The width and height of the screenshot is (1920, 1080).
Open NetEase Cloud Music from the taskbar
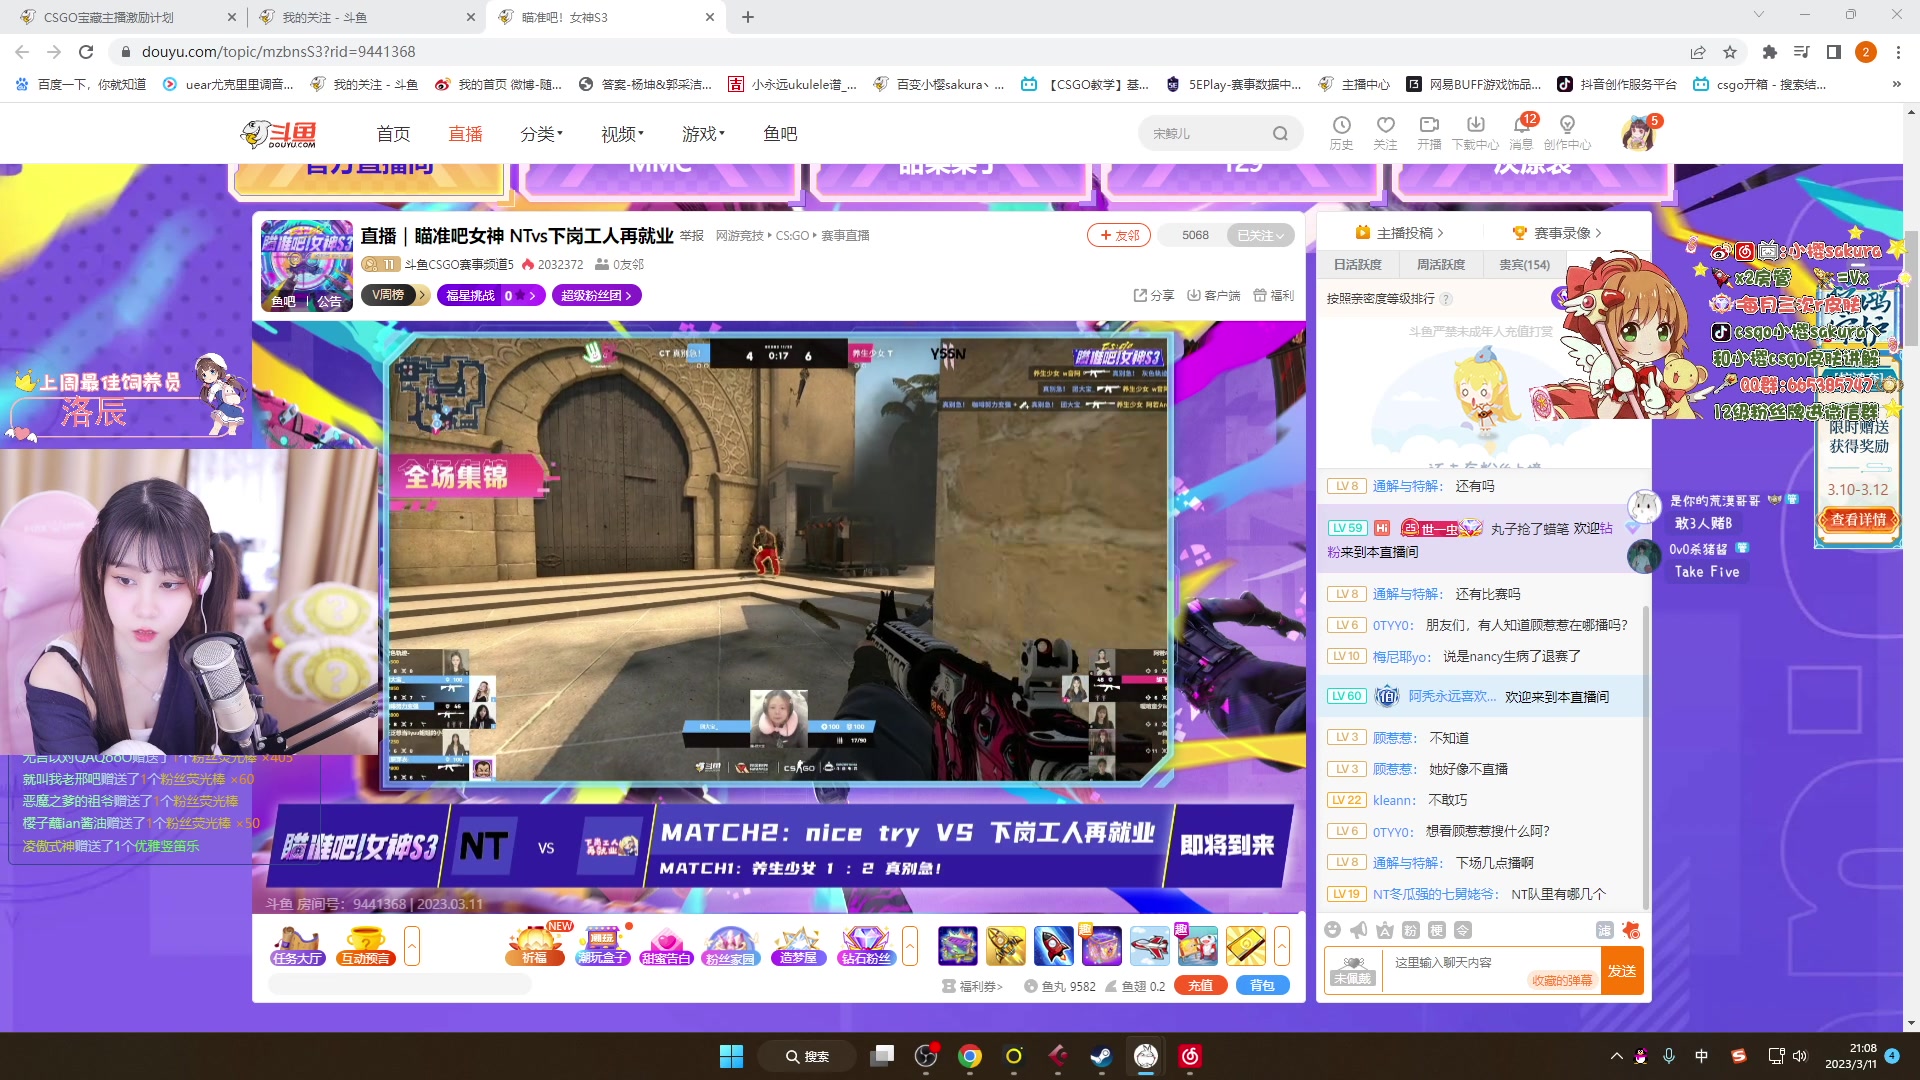tap(1189, 1056)
